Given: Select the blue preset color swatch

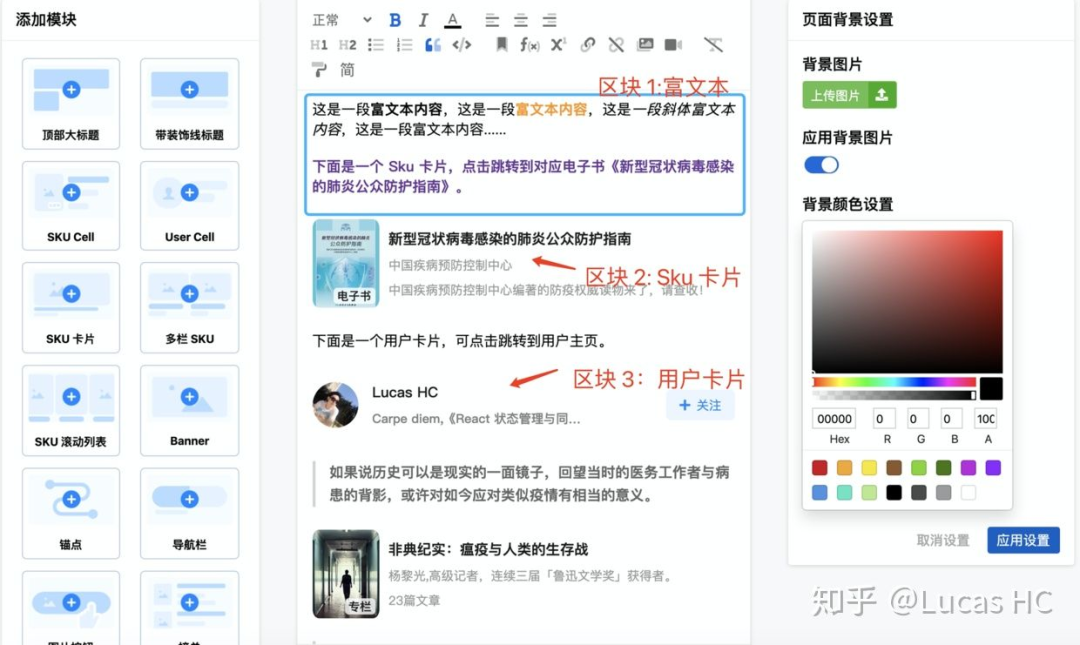Looking at the screenshot, I should point(820,493).
